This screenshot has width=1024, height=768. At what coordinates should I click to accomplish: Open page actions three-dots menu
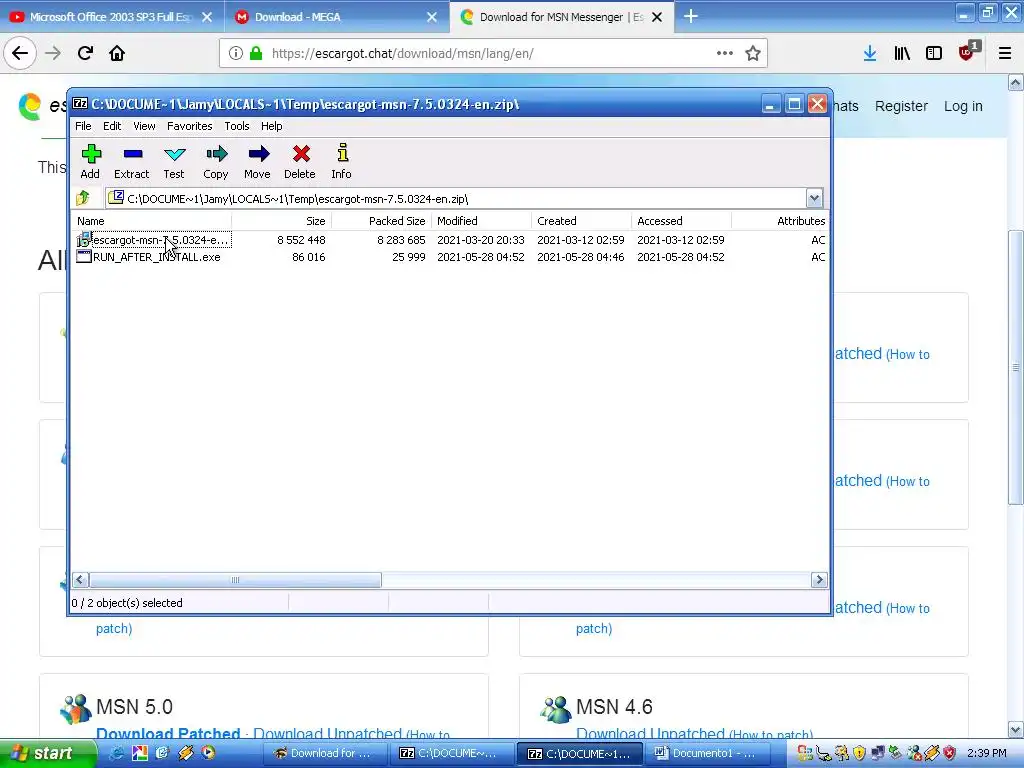click(x=724, y=53)
